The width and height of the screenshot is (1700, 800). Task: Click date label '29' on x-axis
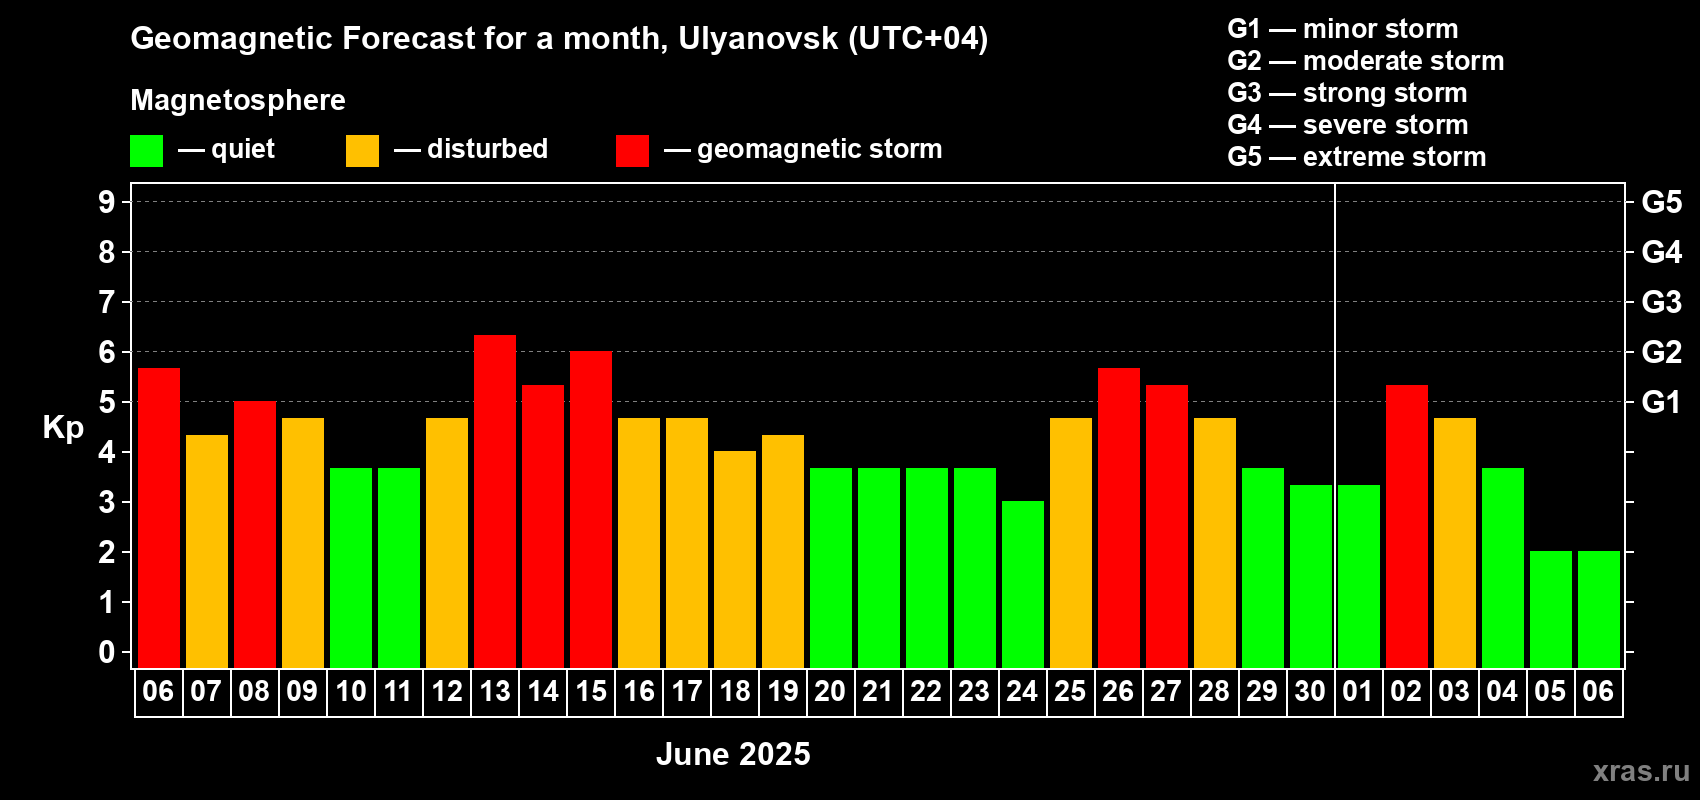[1262, 691]
